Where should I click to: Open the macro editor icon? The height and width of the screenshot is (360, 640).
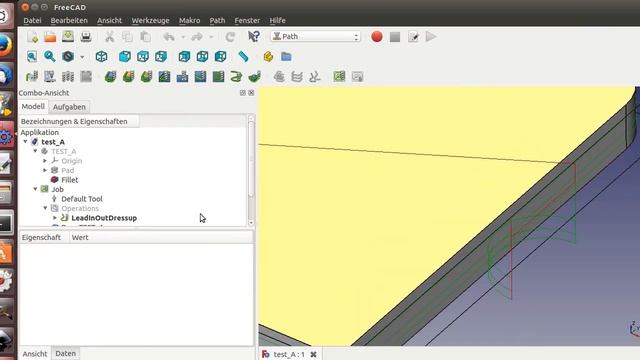tap(413, 37)
